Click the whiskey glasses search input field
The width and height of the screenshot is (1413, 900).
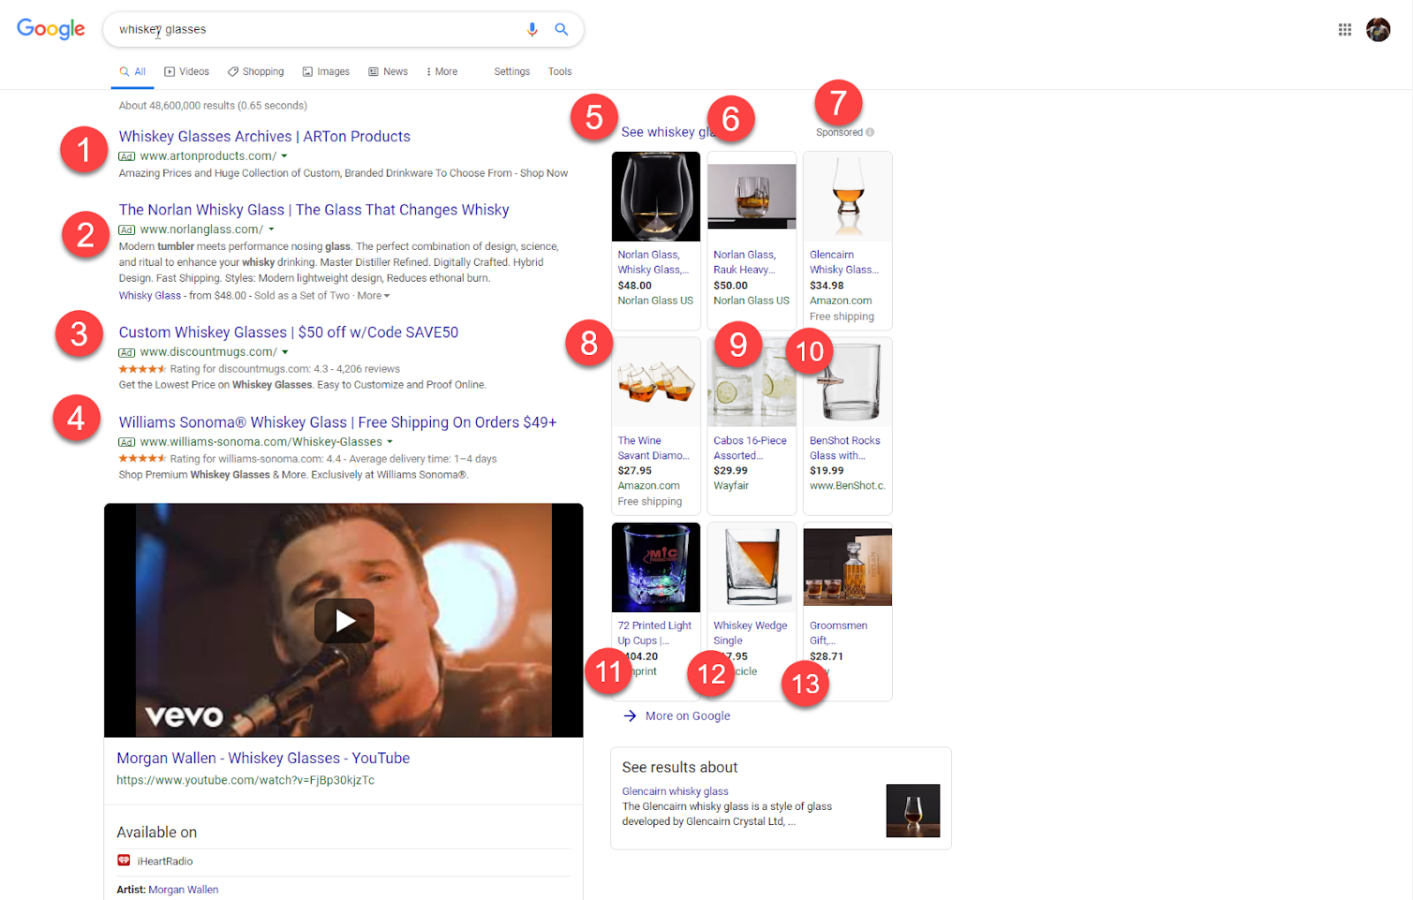click(310, 30)
